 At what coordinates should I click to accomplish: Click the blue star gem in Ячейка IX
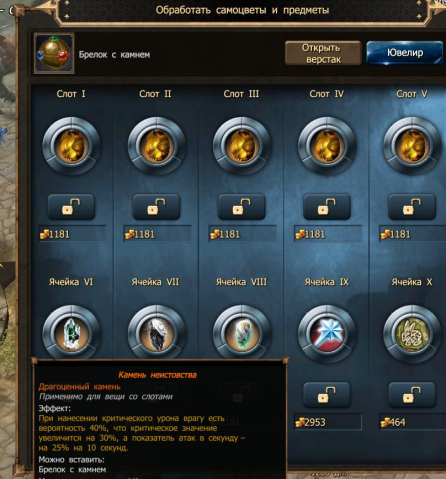[327, 334]
